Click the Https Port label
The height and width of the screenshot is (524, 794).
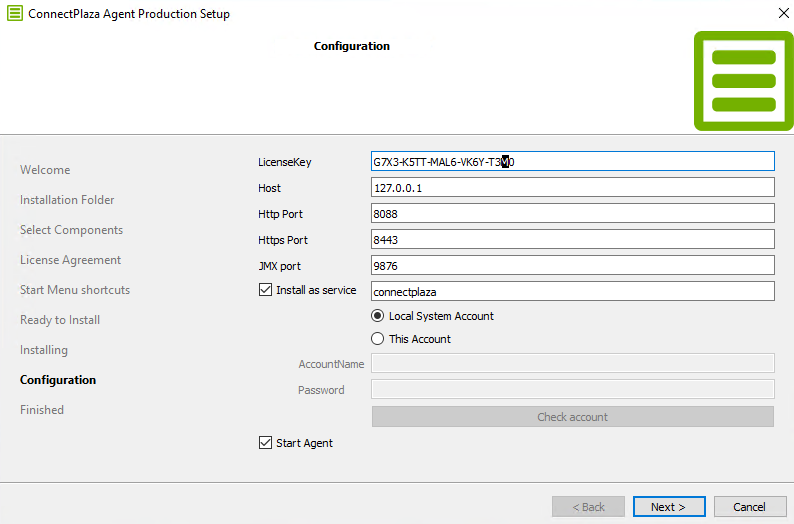coord(283,240)
